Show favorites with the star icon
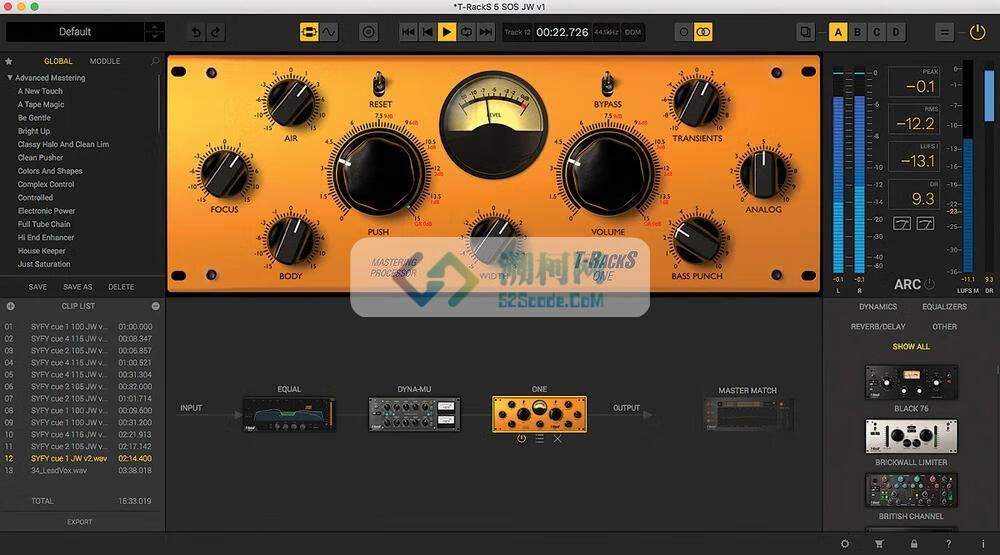Viewport: 1000px width, 555px height. 9,61
